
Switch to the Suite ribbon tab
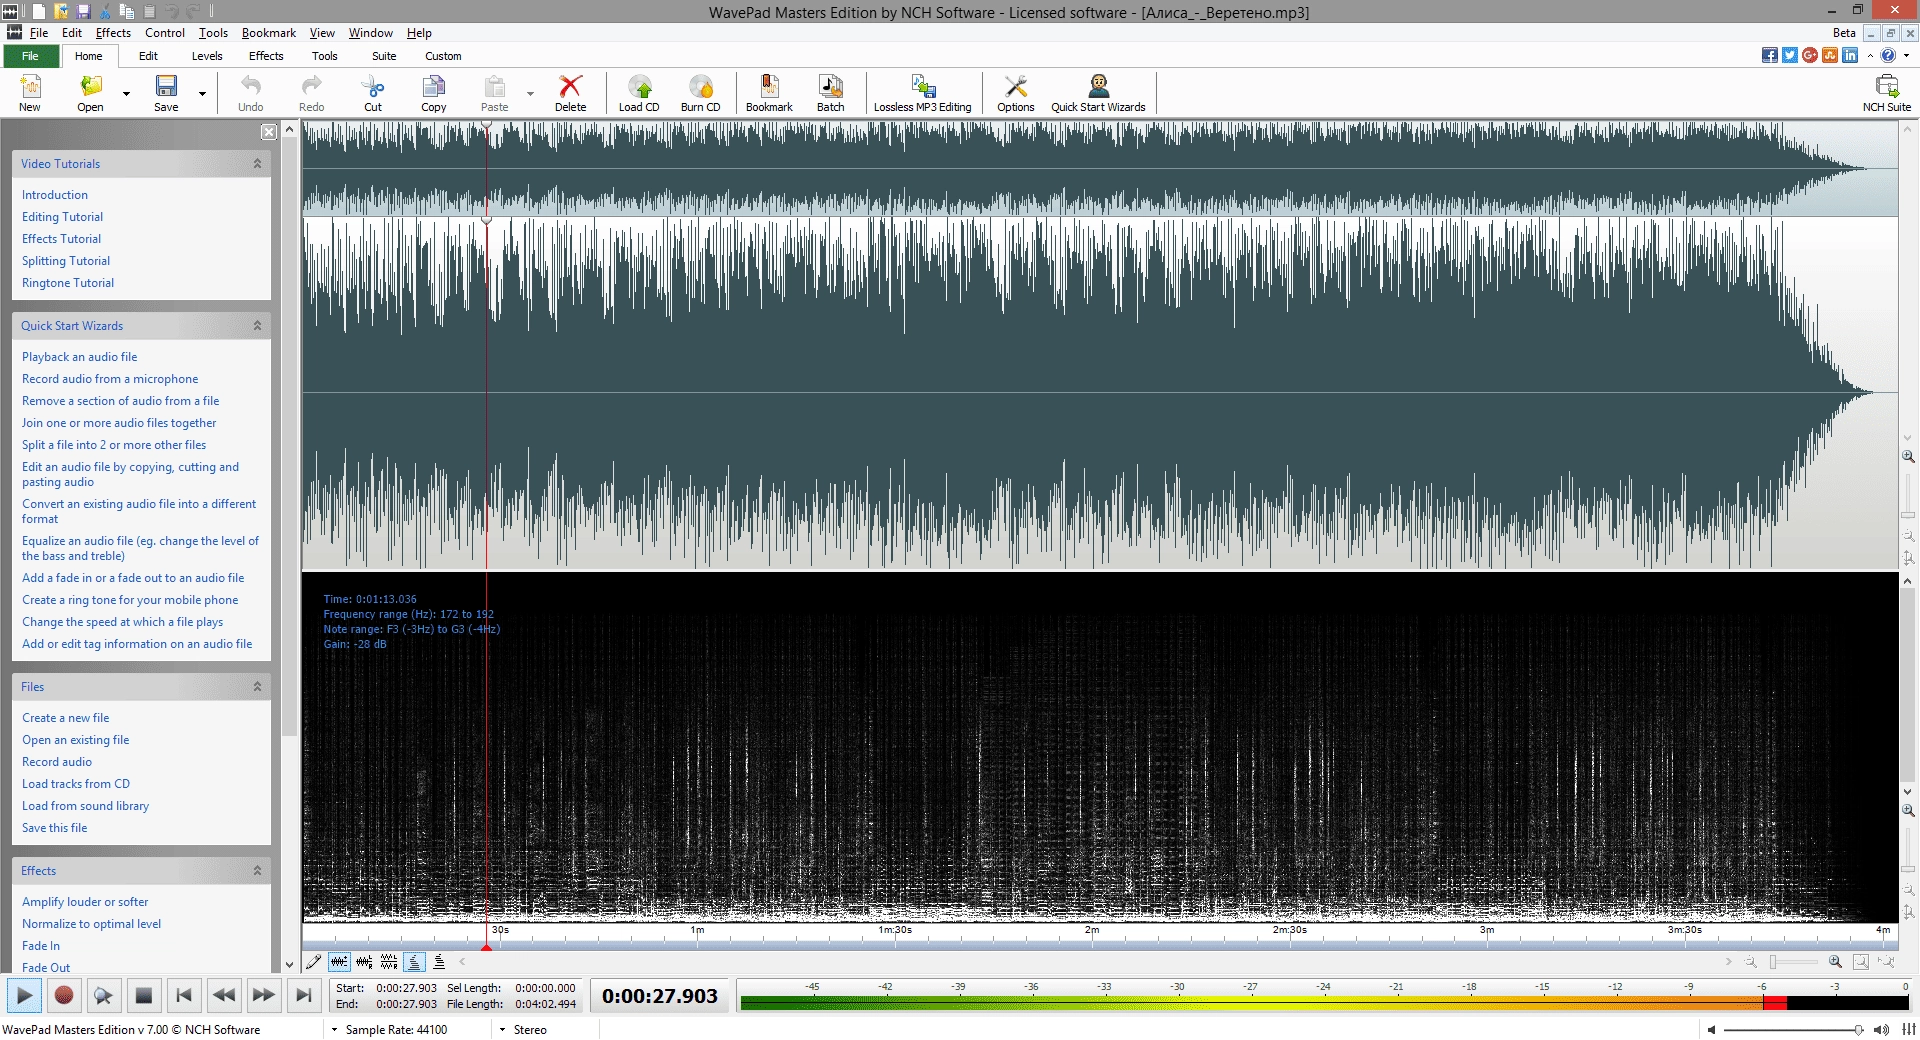(x=384, y=56)
